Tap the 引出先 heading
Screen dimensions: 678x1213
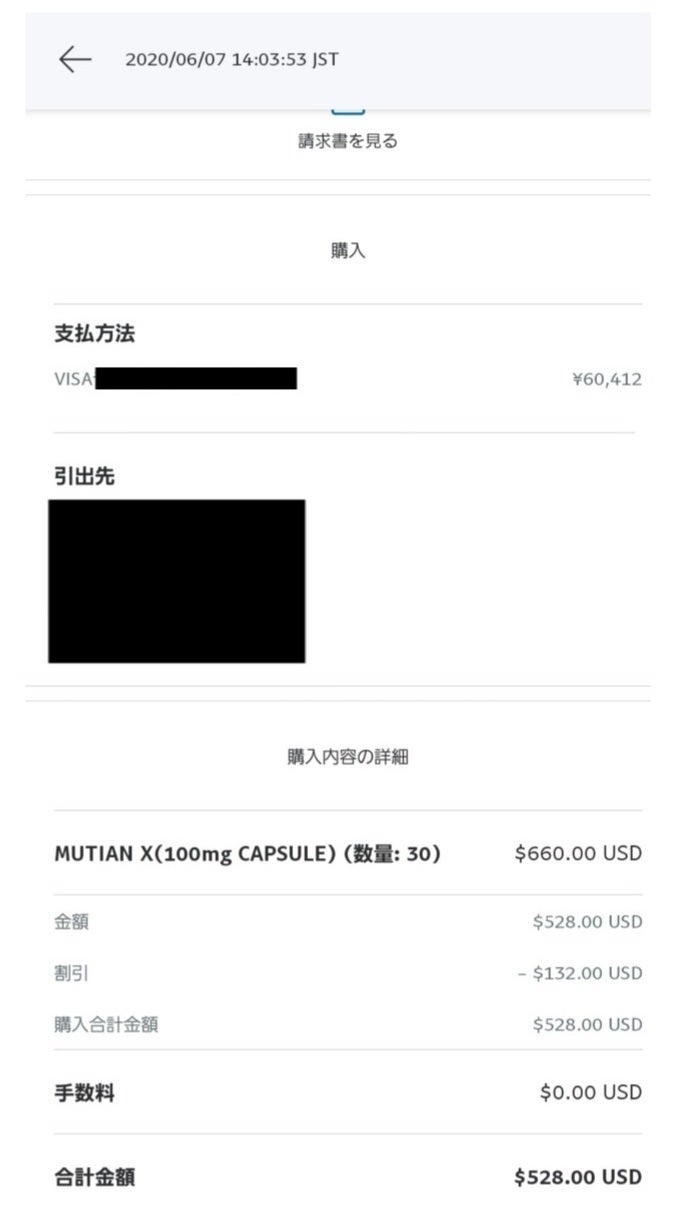(x=84, y=477)
